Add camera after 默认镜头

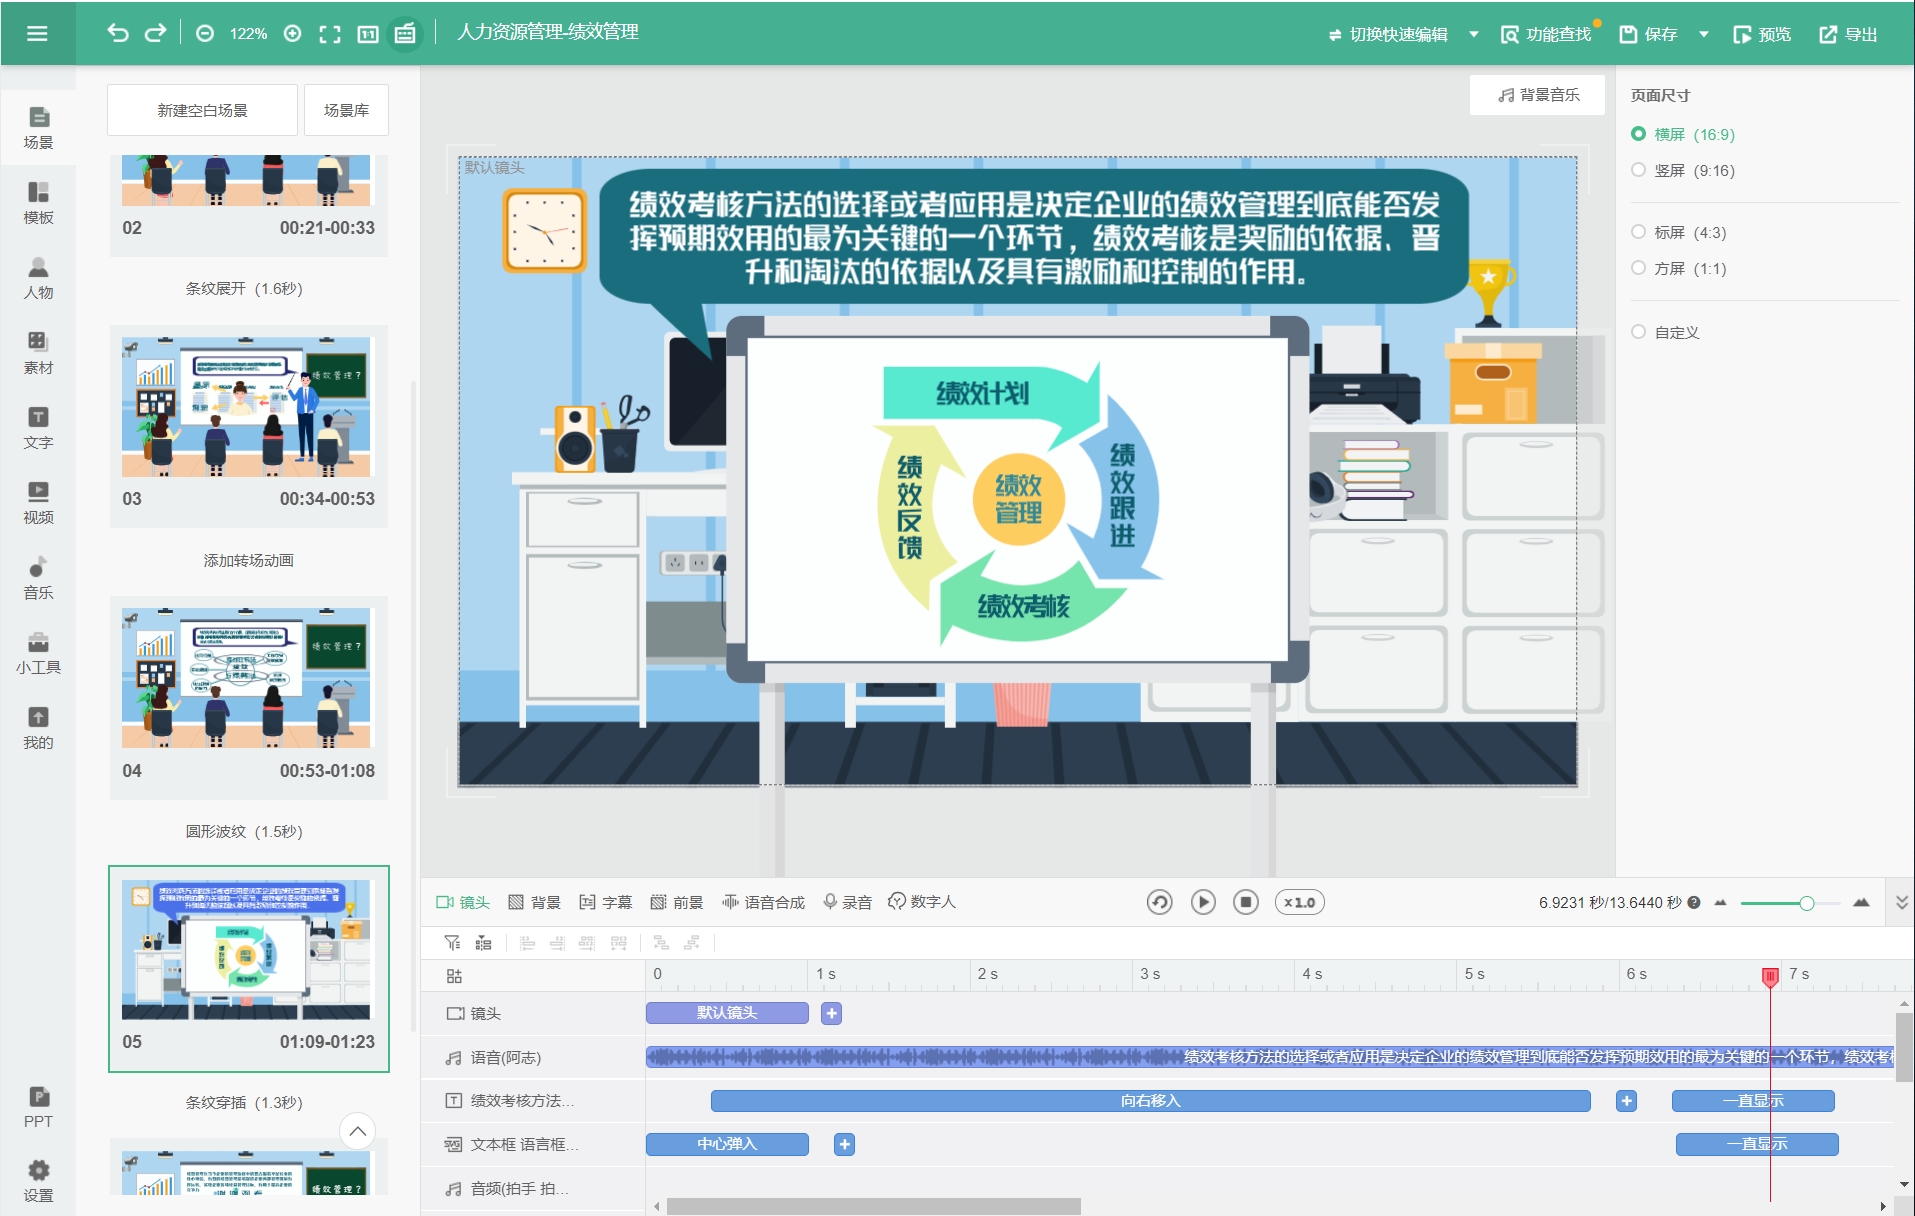831,1013
